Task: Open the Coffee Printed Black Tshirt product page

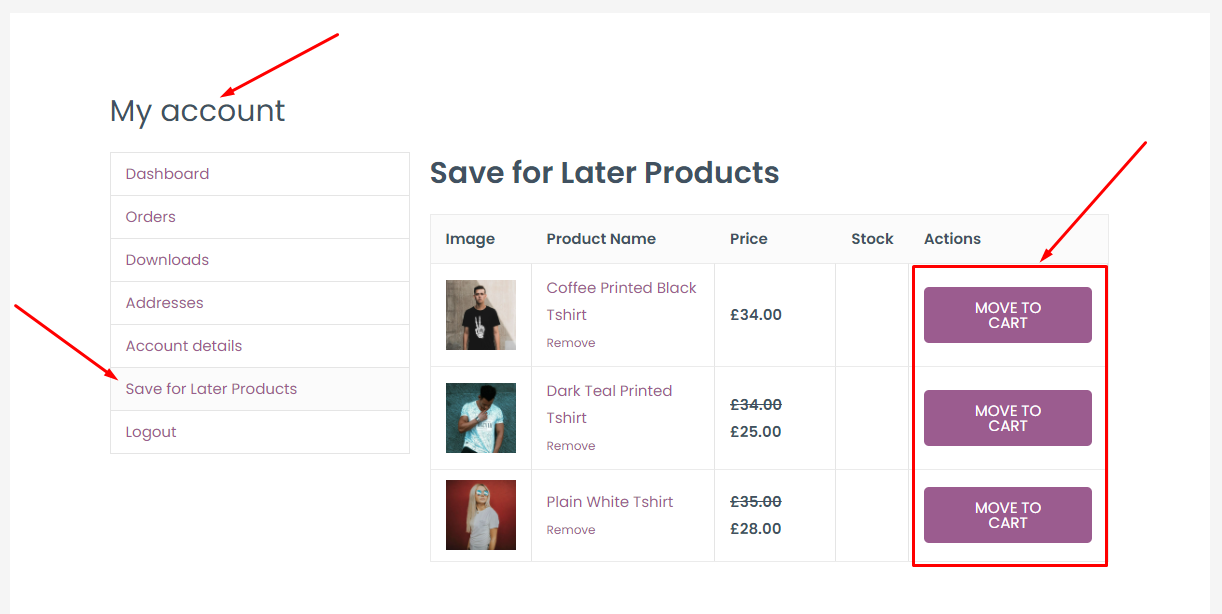Action: tap(621, 300)
